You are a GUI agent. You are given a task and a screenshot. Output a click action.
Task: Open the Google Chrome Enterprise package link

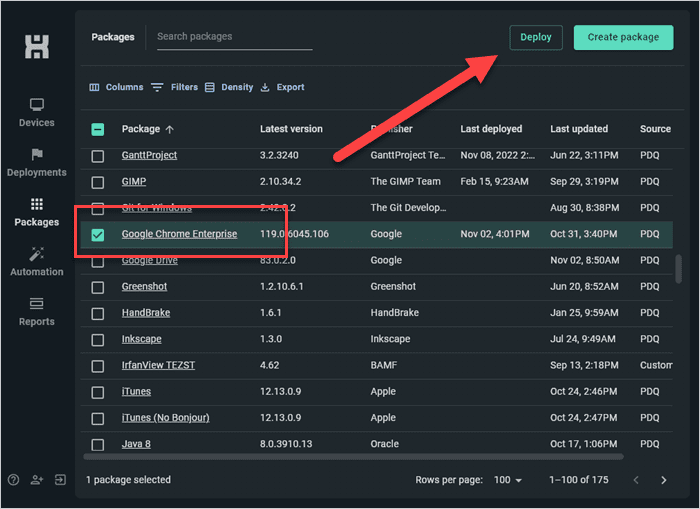coord(179,234)
